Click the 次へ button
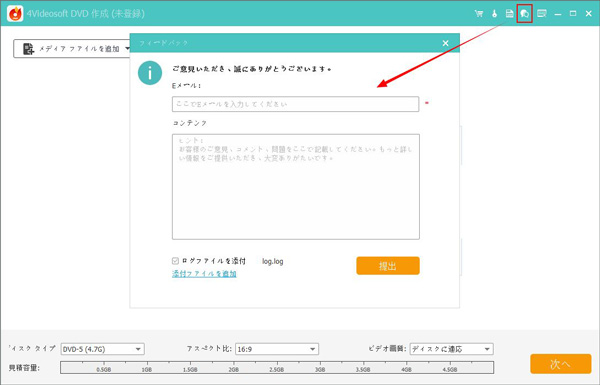The height and width of the screenshot is (385, 600). pyautogui.click(x=561, y=364)
